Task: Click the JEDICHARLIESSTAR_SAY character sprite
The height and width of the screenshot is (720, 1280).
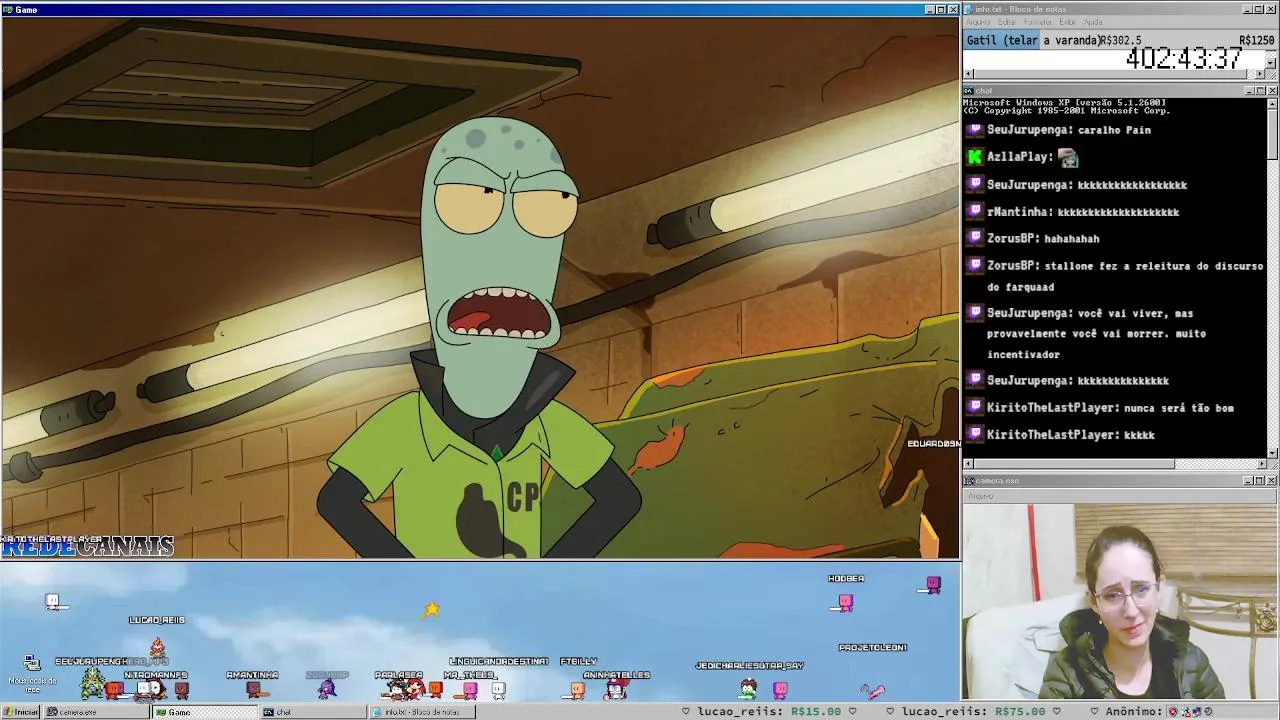Action: pos(749,688)
